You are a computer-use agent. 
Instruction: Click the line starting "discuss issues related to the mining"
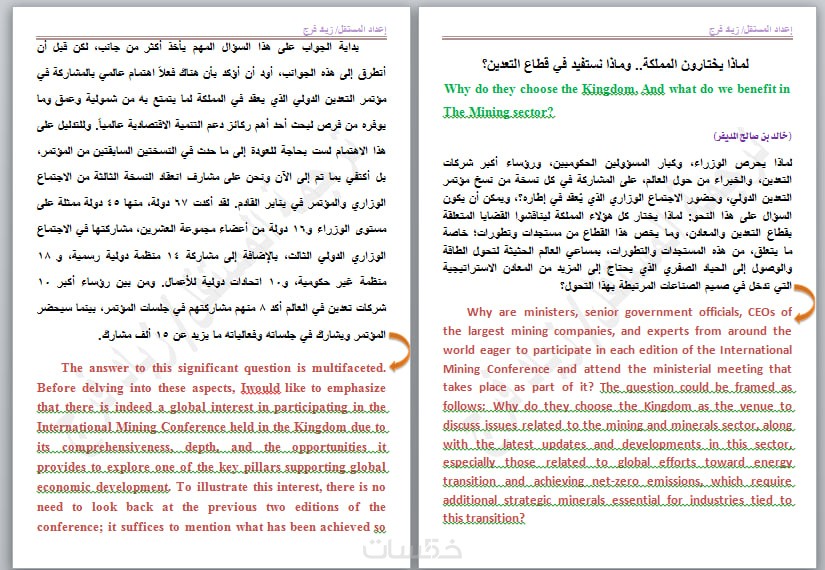point(617,425)
